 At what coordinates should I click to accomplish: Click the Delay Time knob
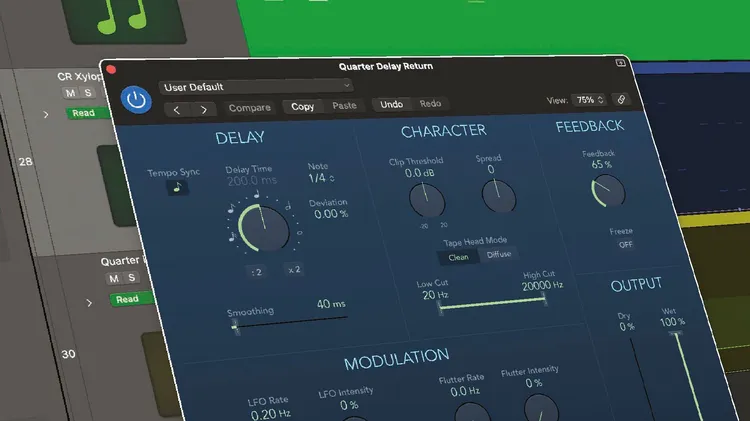click(264, 228)
